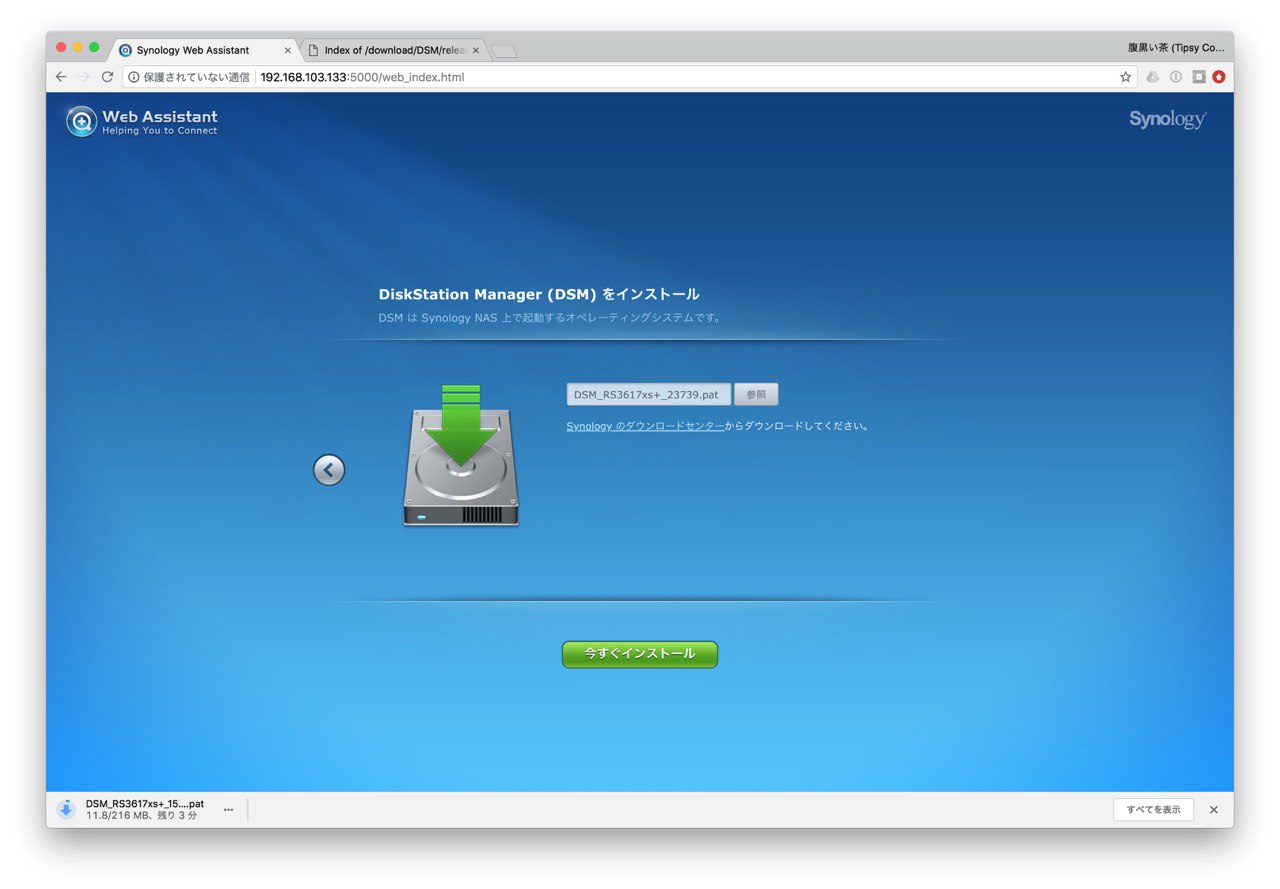Click the heading DiskStation Manager (DSM) をインストール
Viewport: 1280px width, 889px height.
coord(539,294)
